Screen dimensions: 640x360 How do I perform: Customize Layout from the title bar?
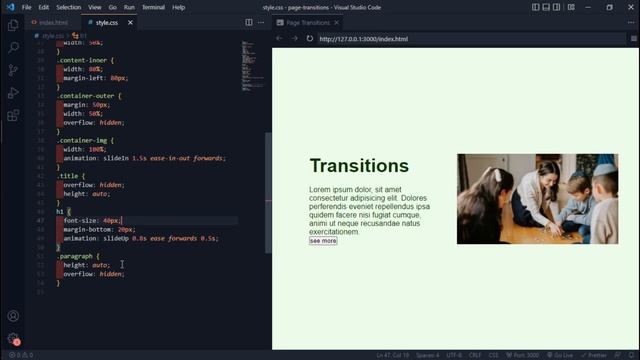point(571,7)
